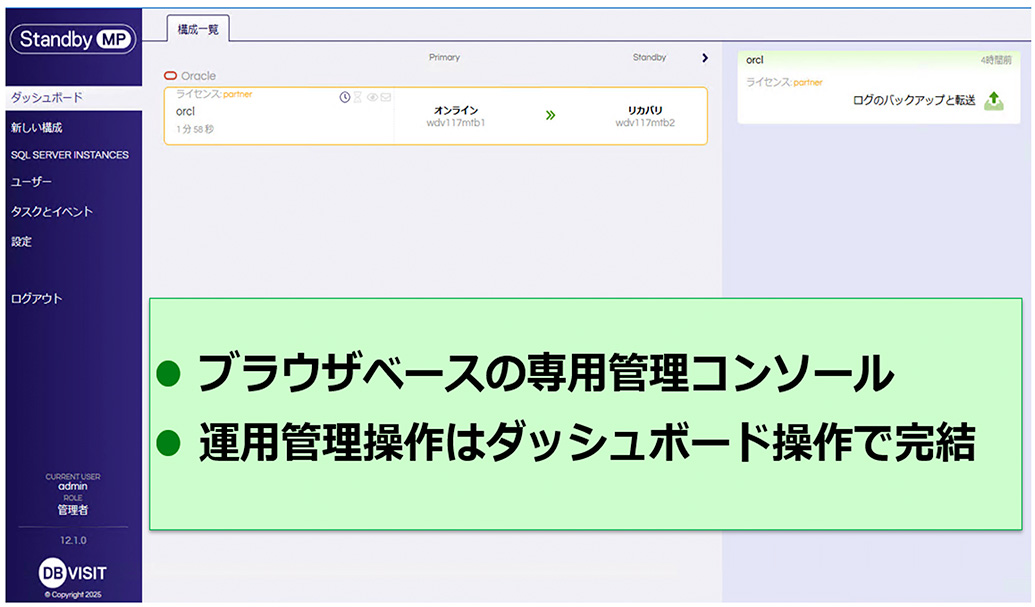Go to SQL SERVER INSTANCES

point(69,155)
